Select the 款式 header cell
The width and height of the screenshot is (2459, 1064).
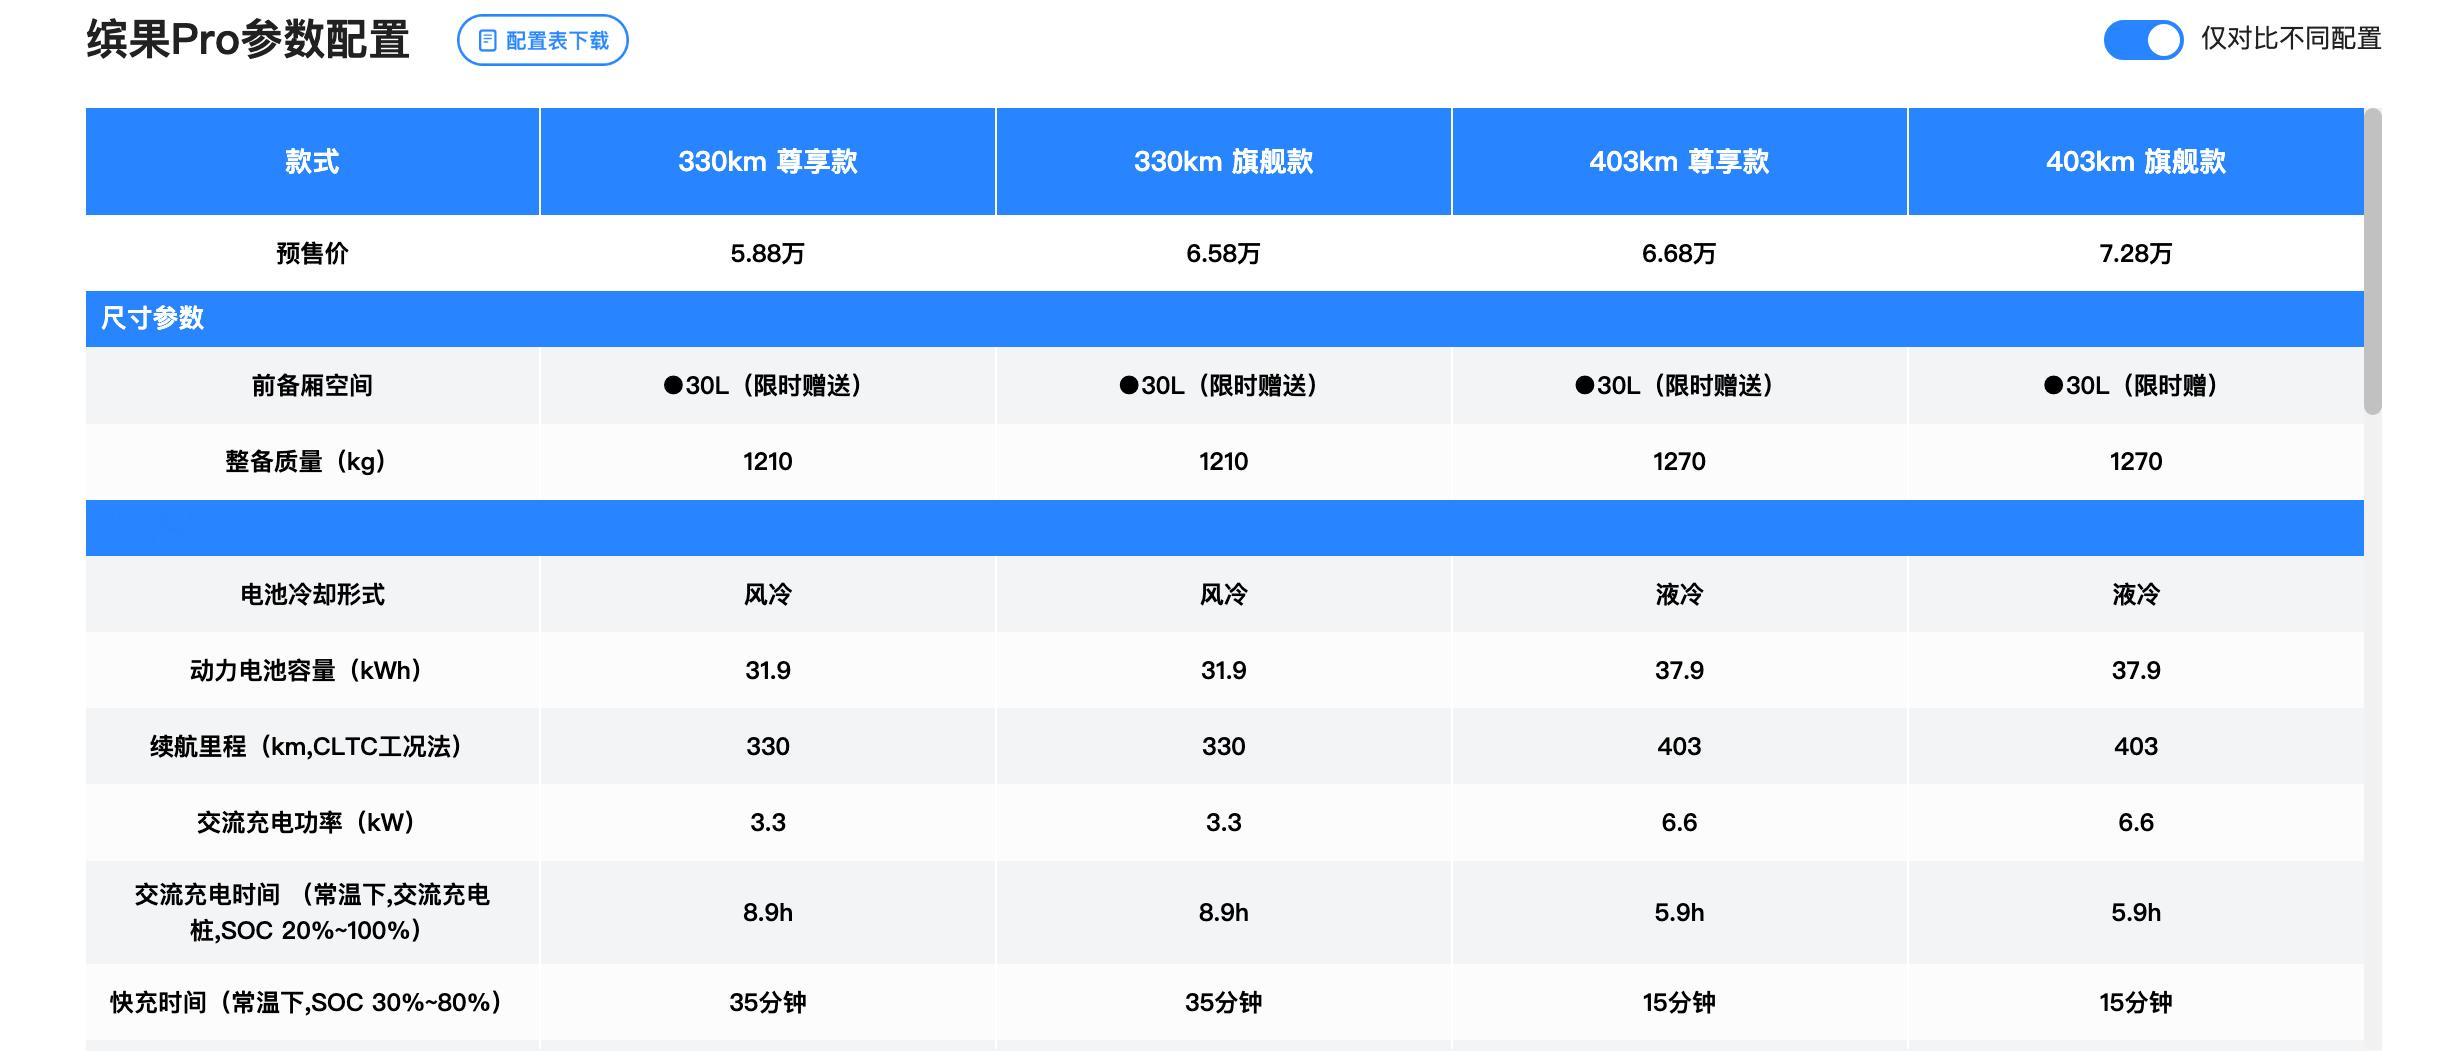point(312,161)
